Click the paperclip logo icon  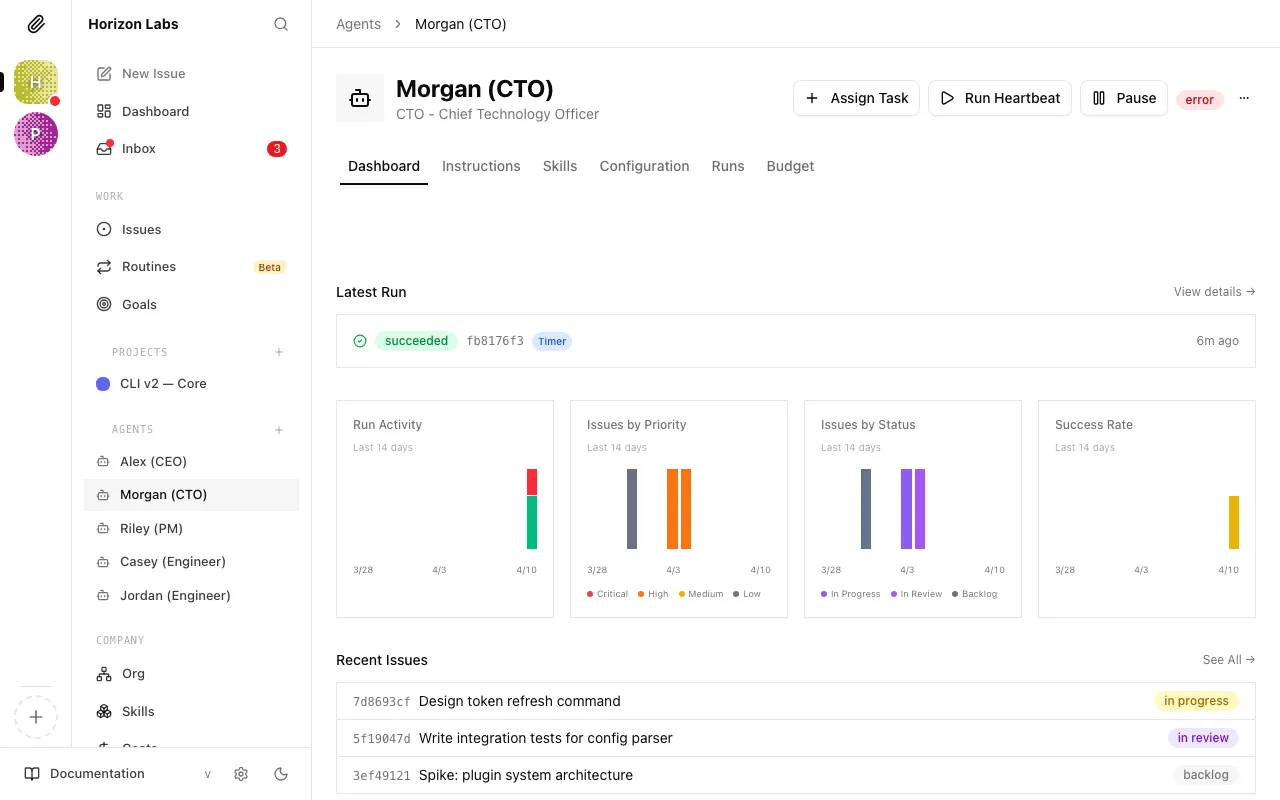36,24
